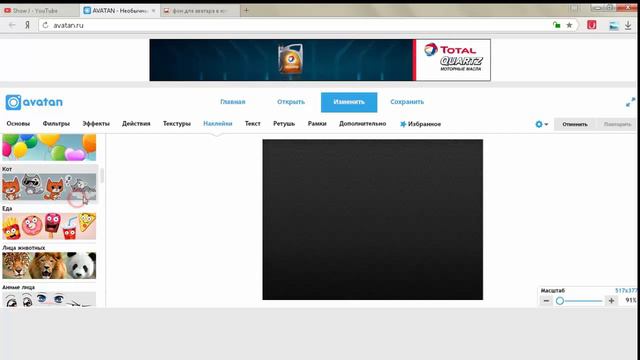
Task: Open browser downloads arrow icon
Action: point(628,25)
